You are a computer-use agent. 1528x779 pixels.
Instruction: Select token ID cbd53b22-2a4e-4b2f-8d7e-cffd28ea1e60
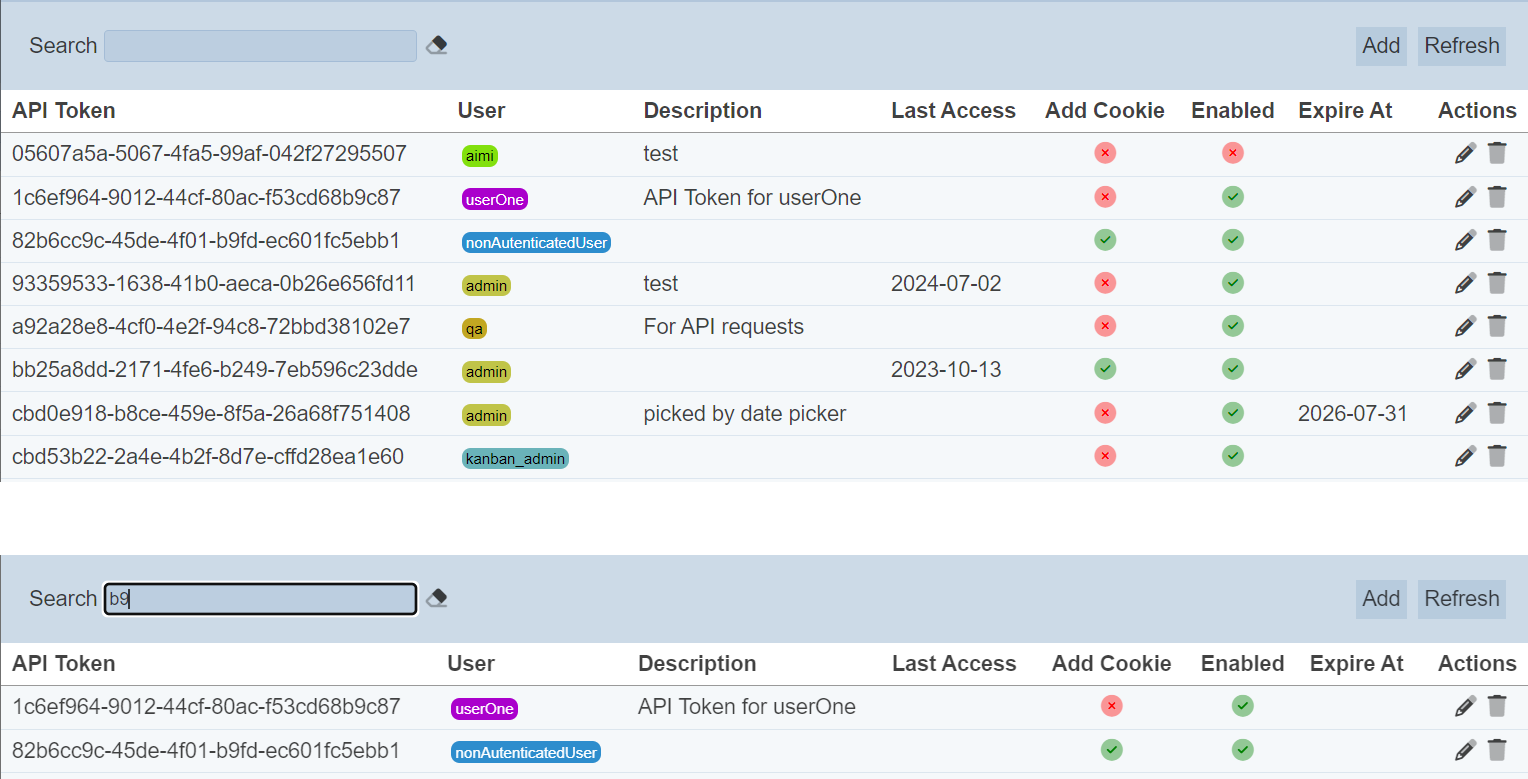coord(208,457)
